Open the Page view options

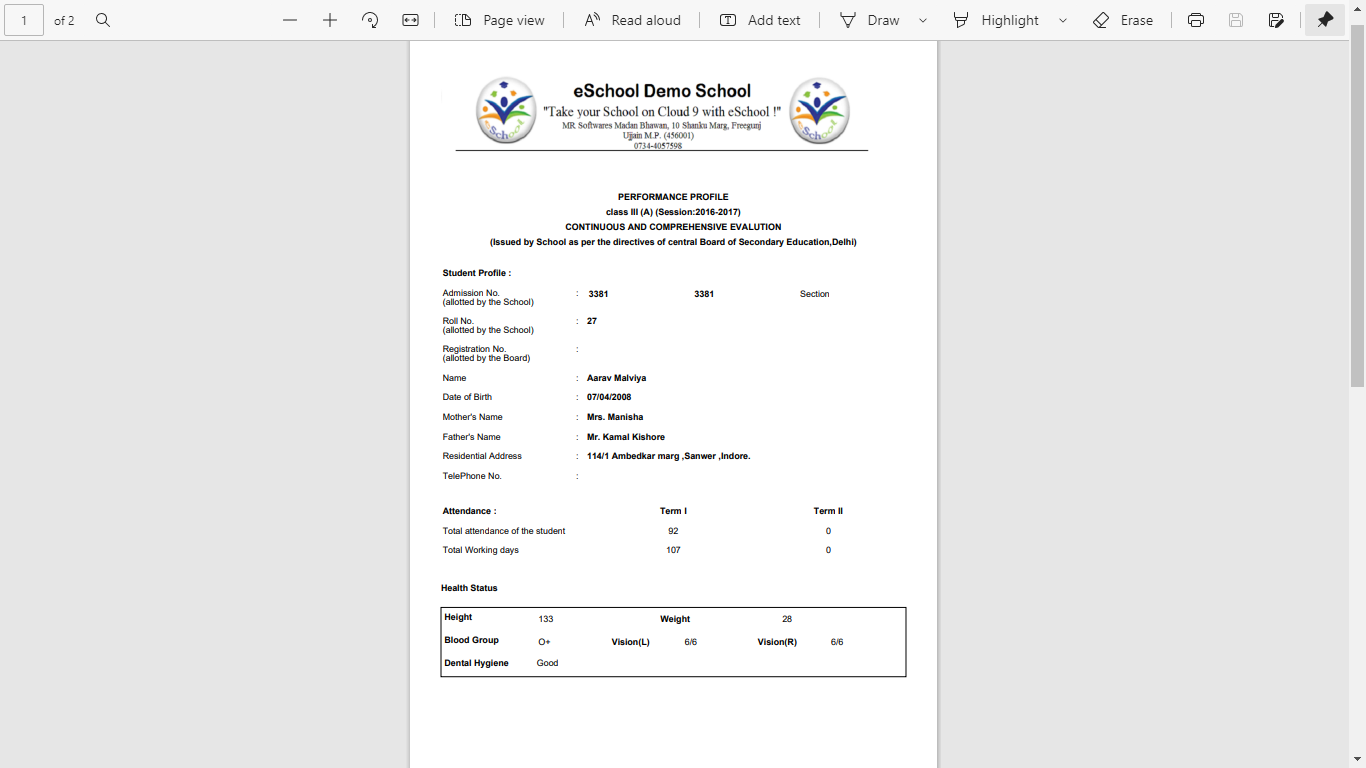(499, 20)
